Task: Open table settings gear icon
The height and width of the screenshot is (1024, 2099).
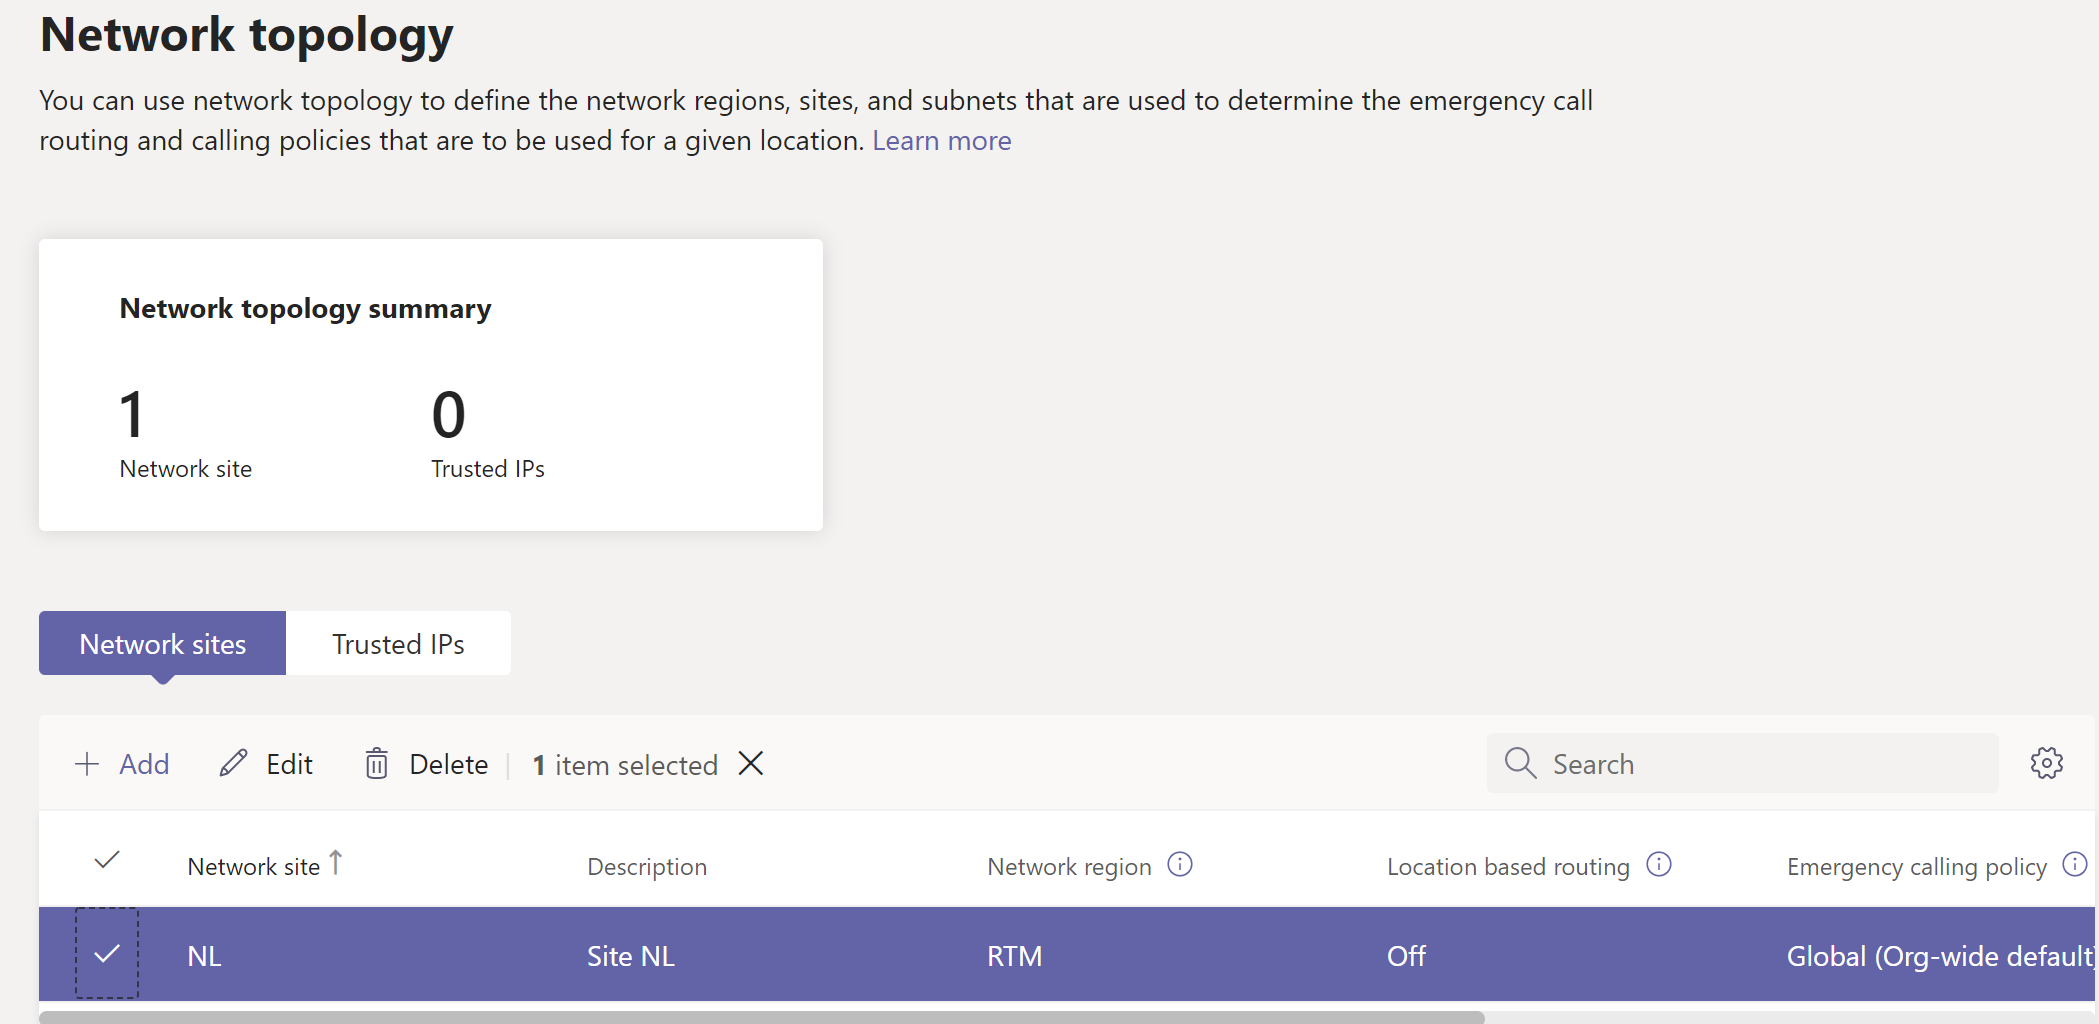Action: [2046, 764]
